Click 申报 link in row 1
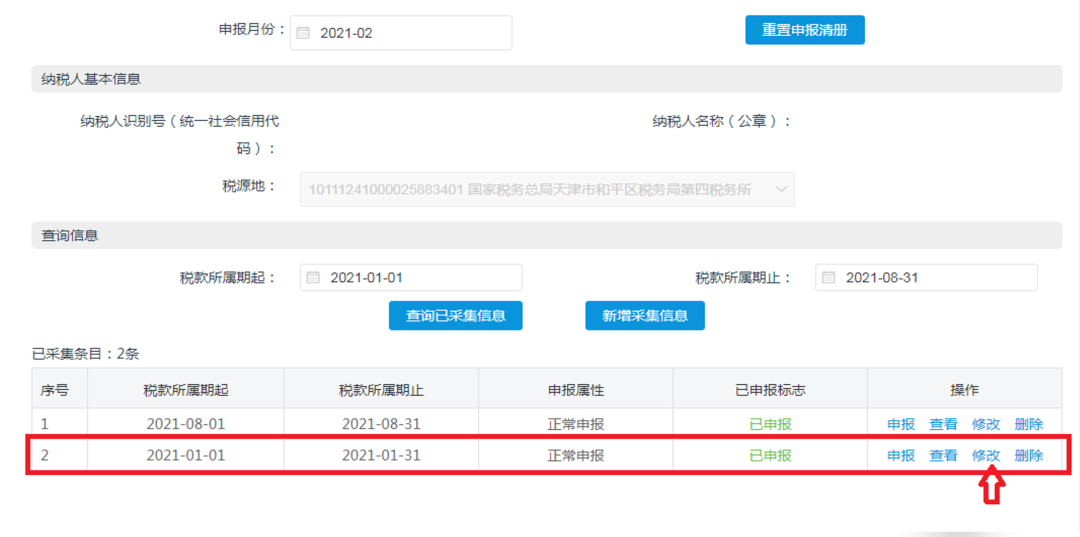Image resolution: width=1080 pixels, height=537 pixels. pos(901,424)
